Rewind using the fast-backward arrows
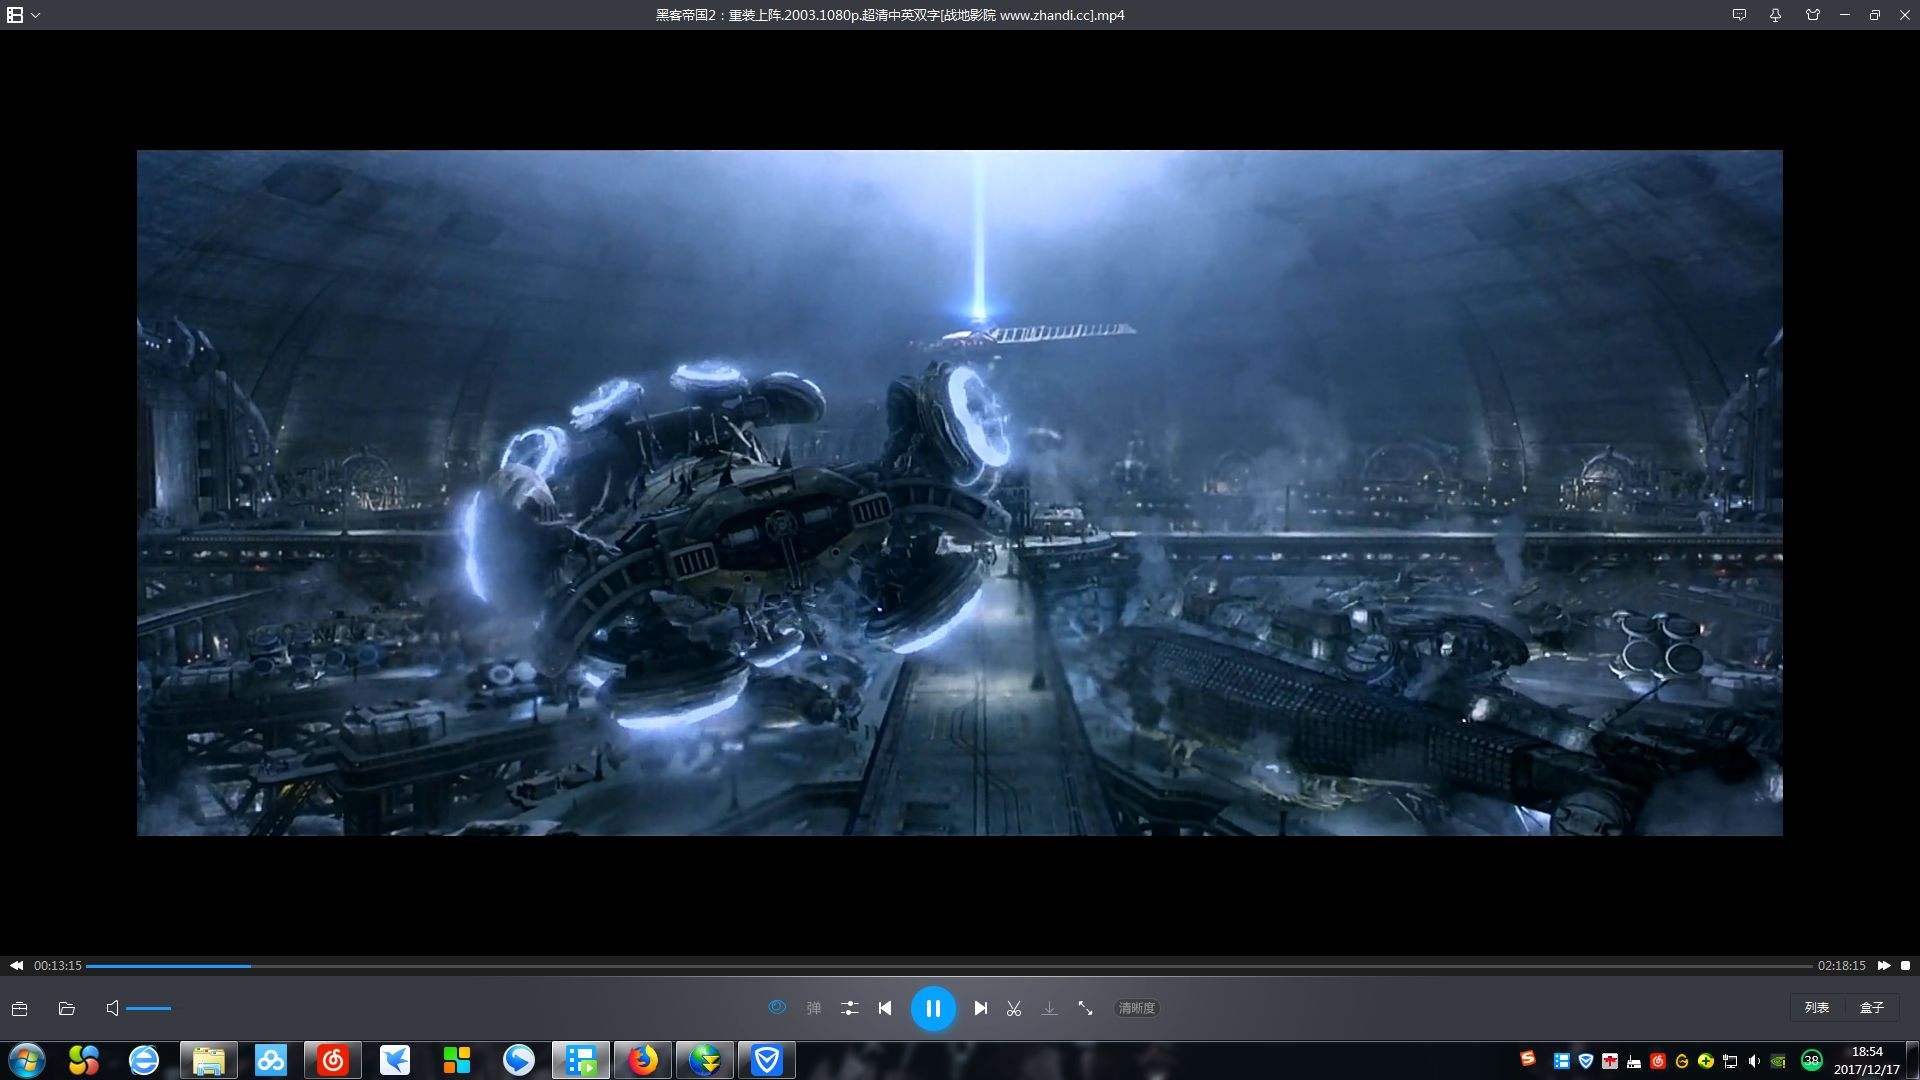The width and height of the screenshot is (1920, 1080). pos(16,966)
